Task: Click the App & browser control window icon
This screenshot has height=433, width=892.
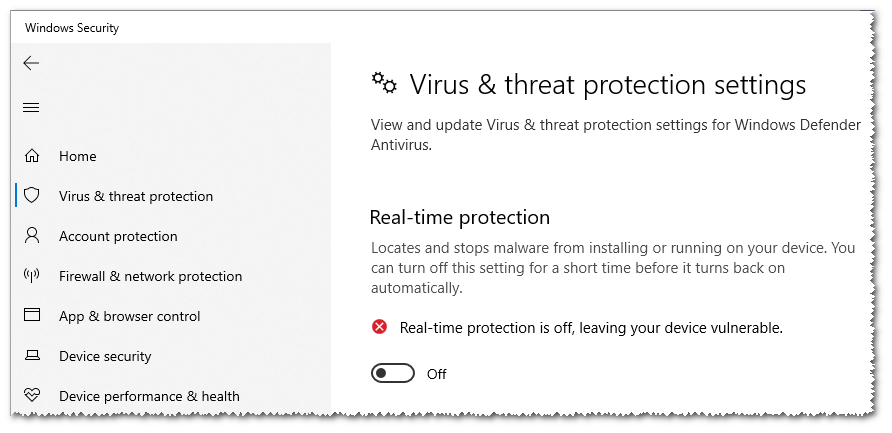Action: coord(32,316)
